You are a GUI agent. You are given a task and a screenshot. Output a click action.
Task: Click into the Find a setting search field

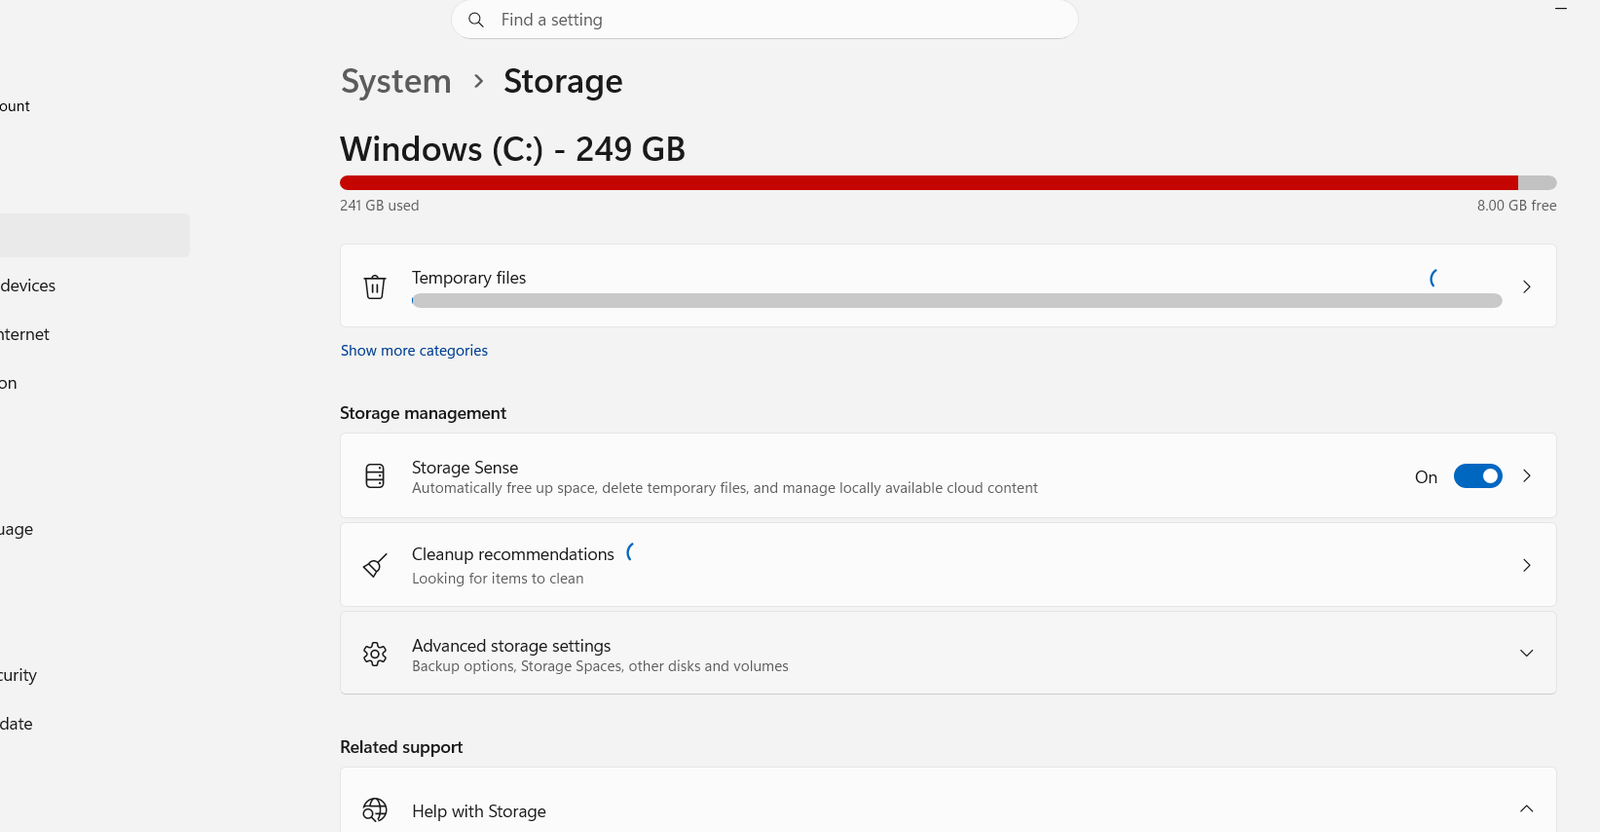click(x=765, y=20)
